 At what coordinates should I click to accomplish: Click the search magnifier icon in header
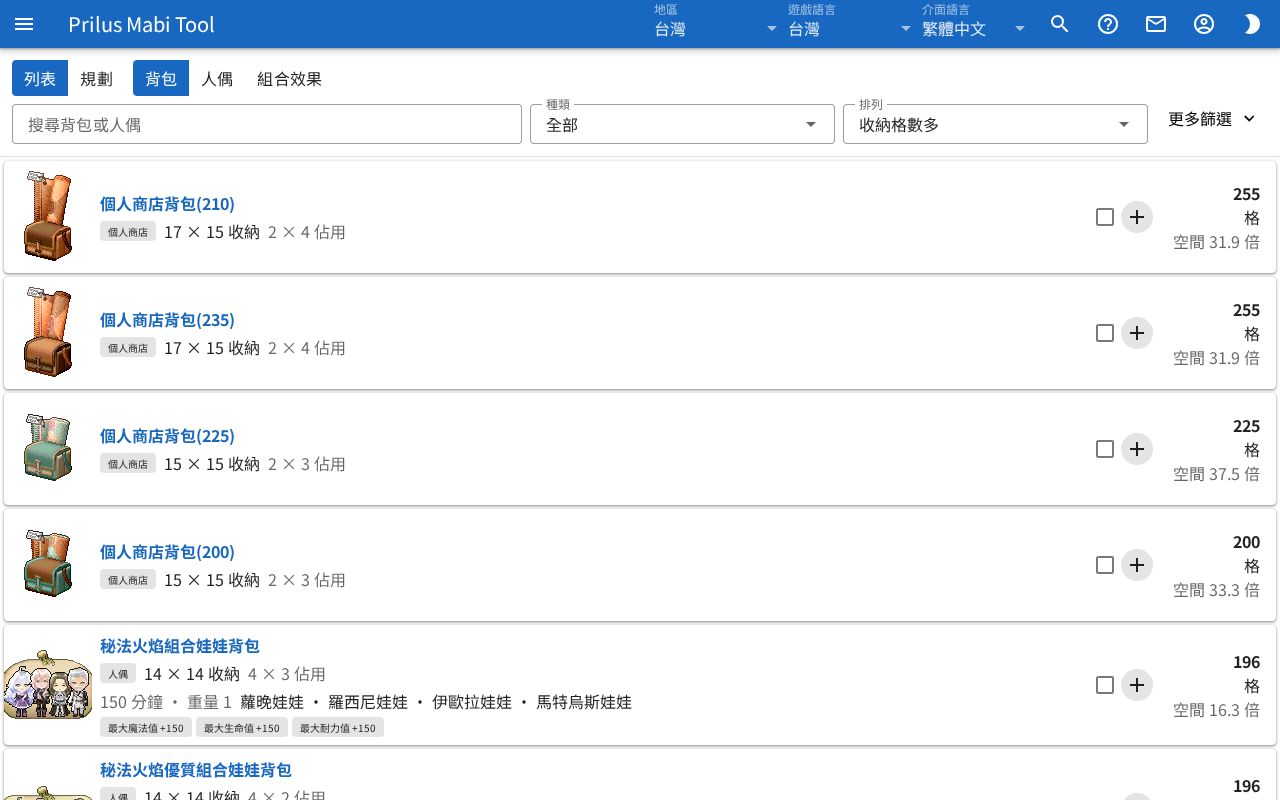1060,24
